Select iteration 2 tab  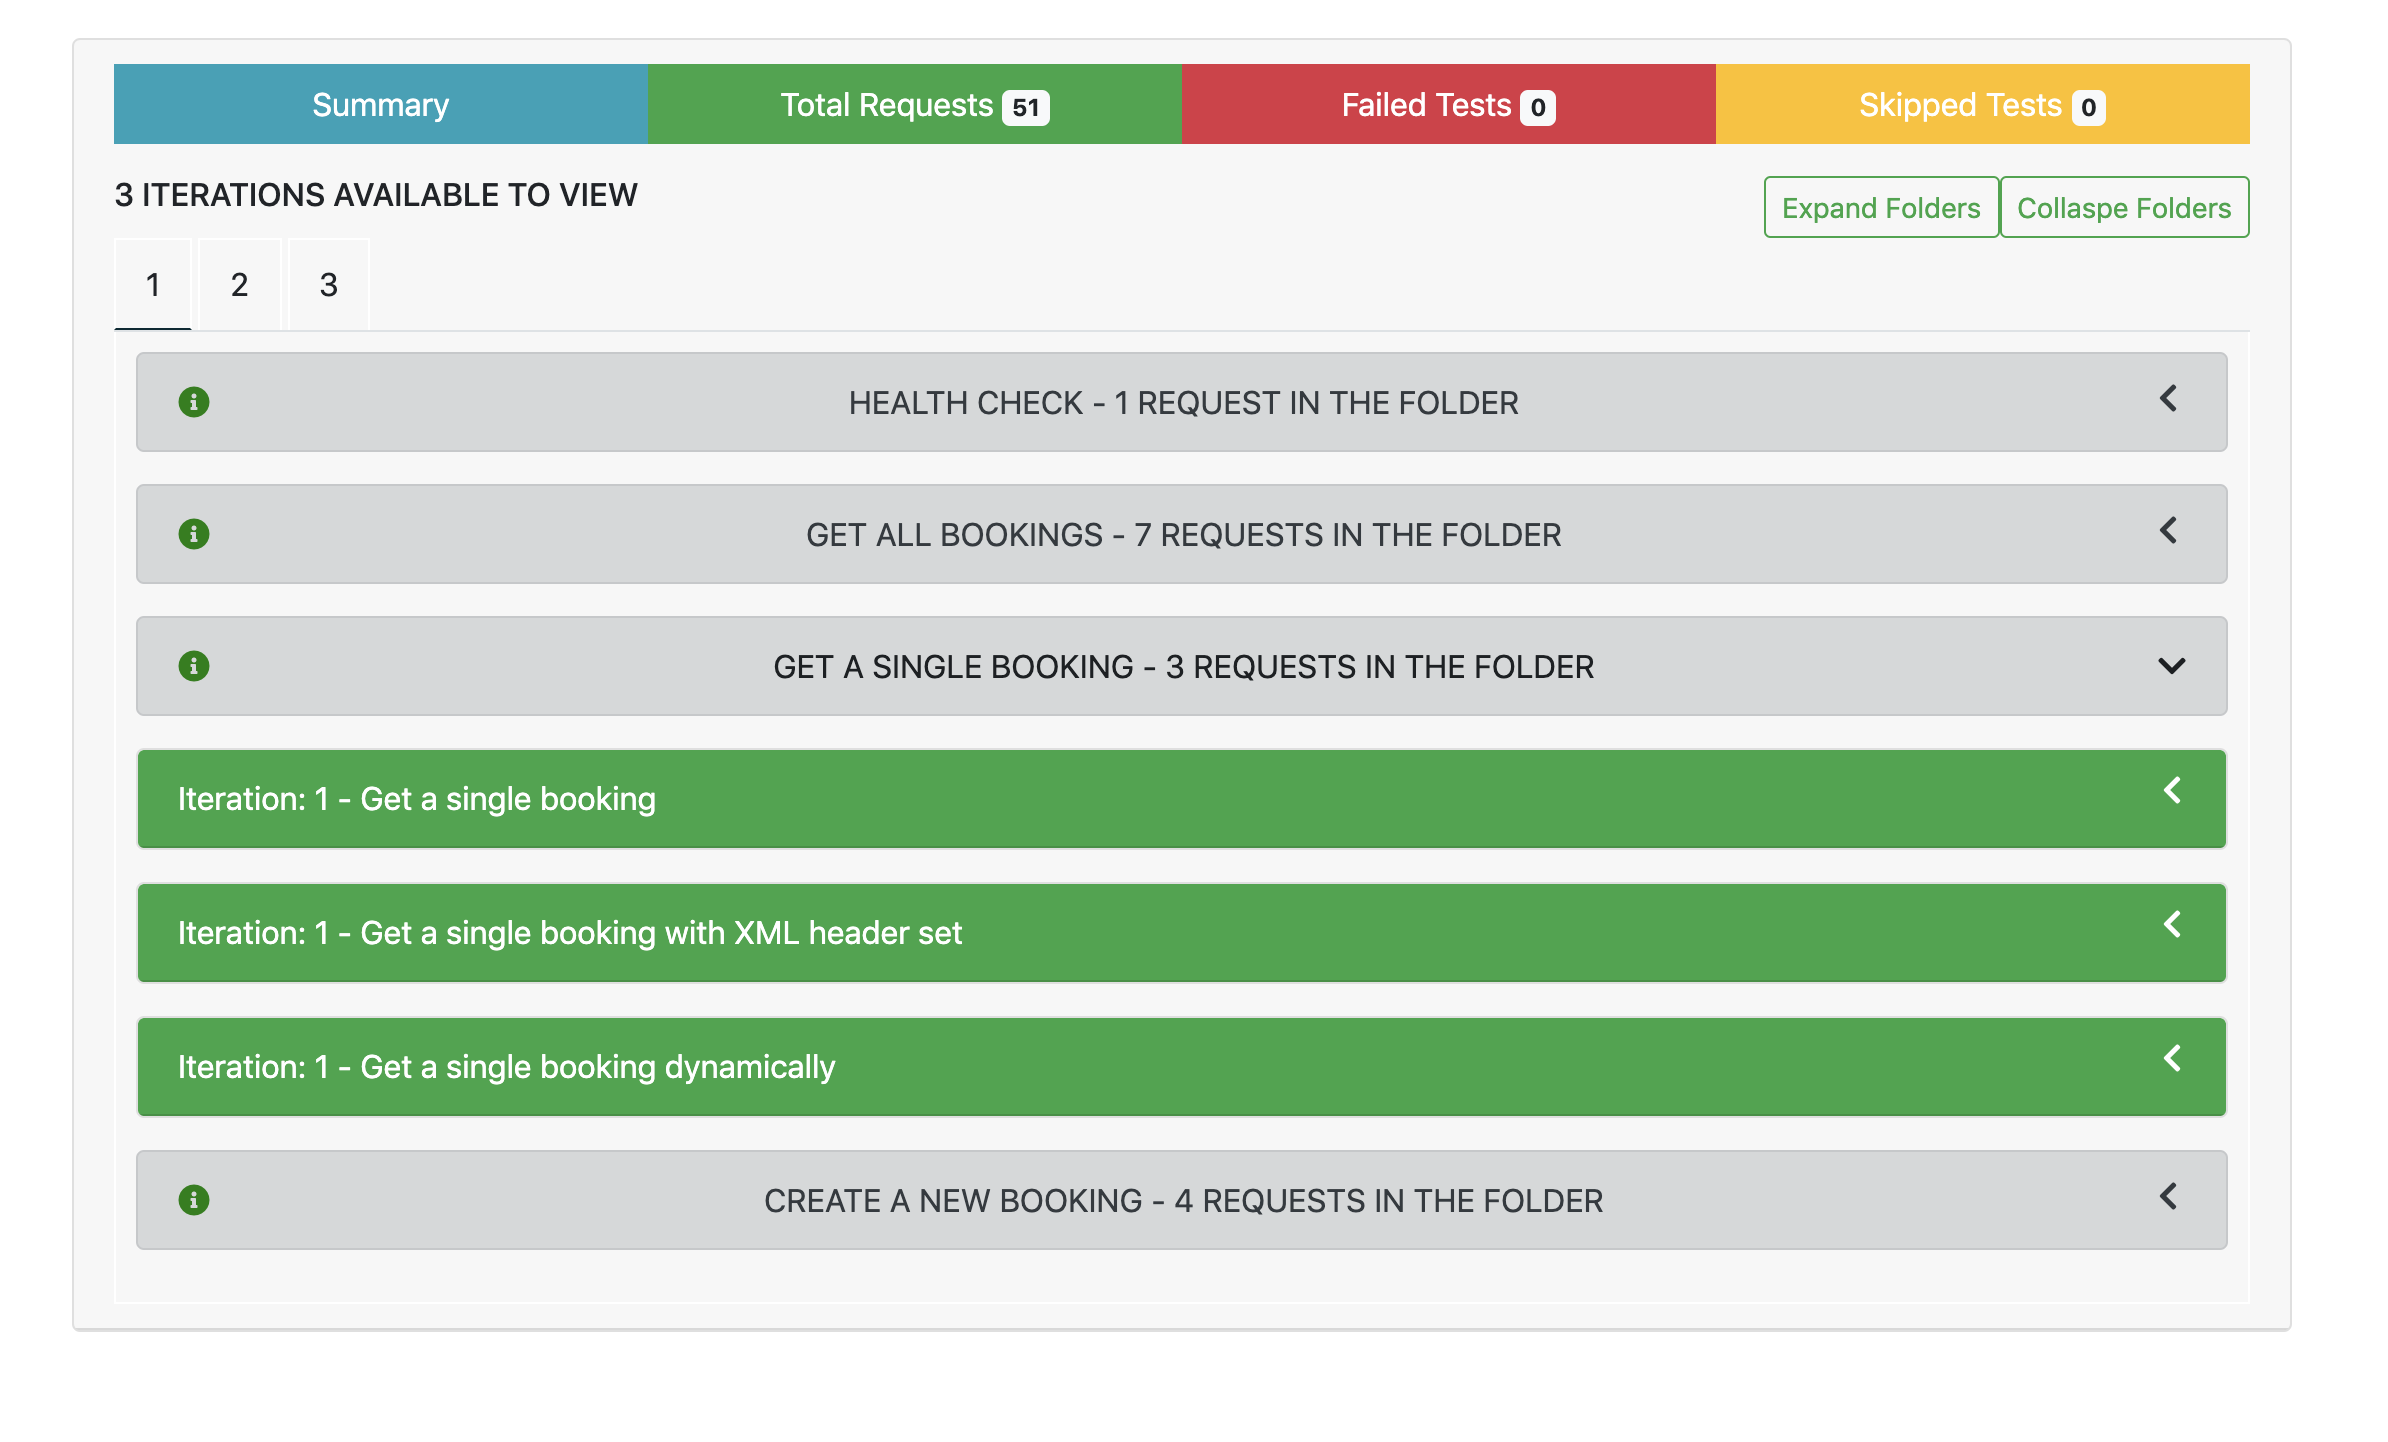[x=239, y=285]
